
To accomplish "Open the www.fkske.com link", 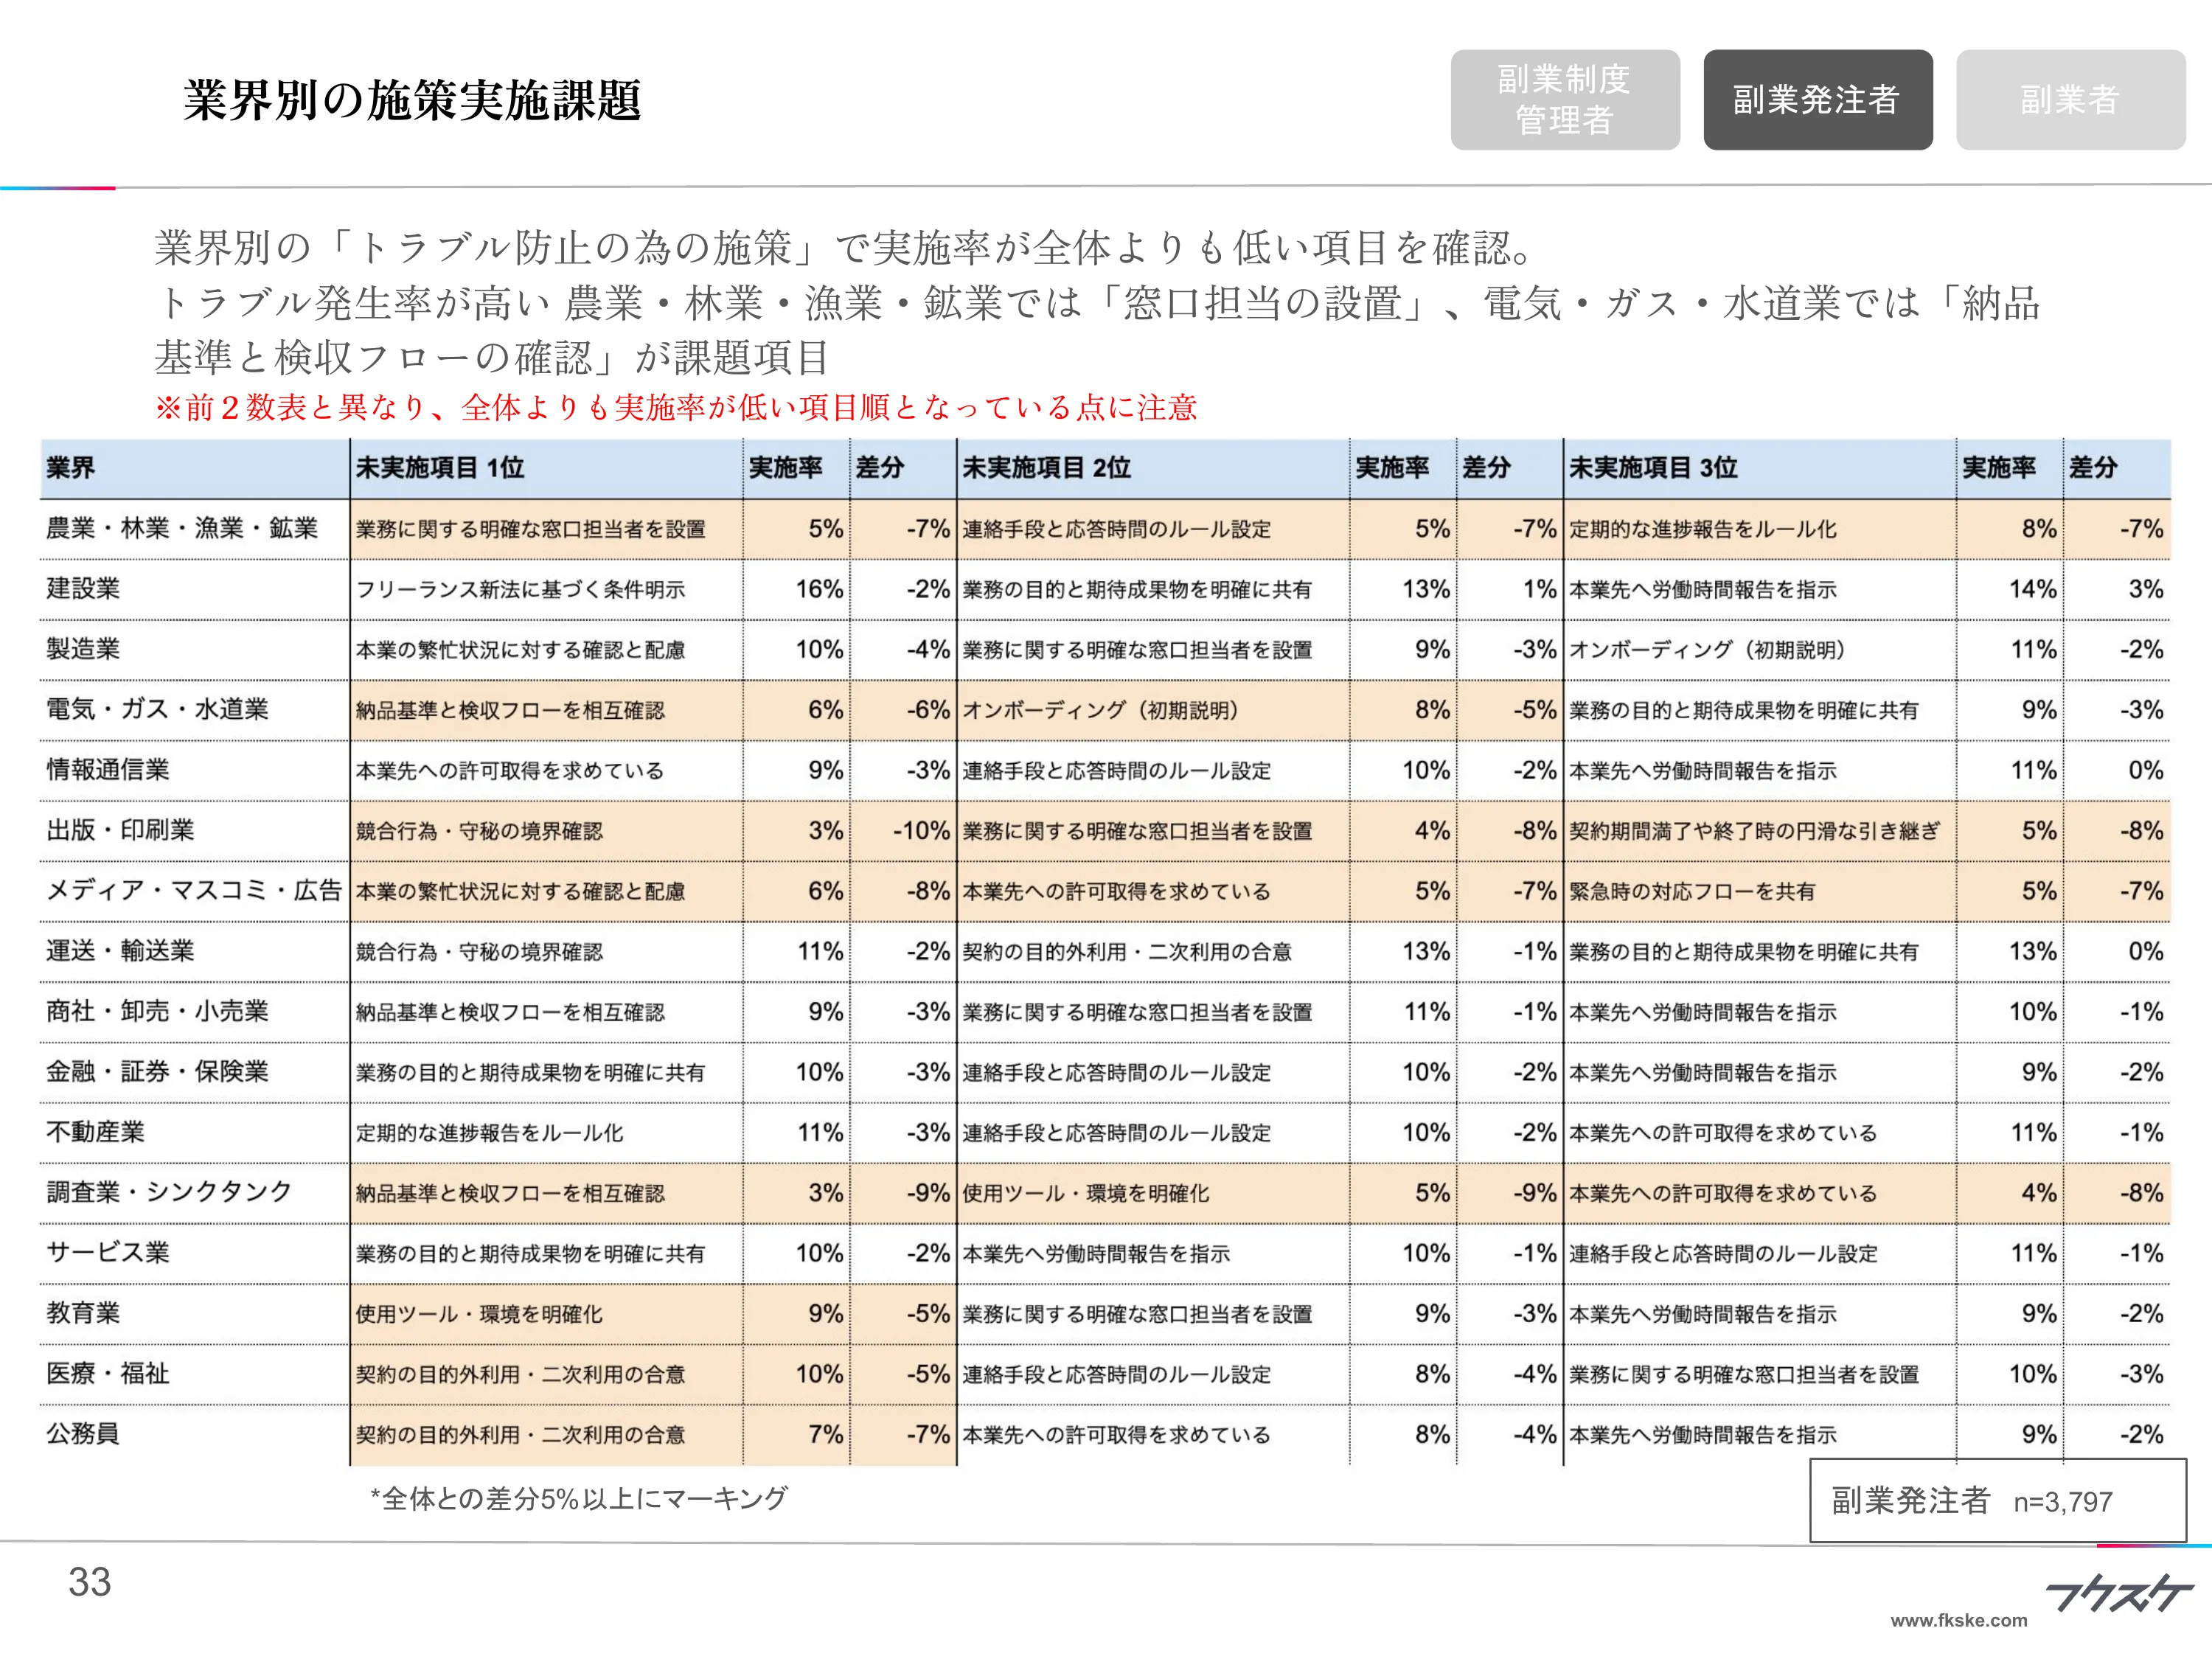I will (x=1958, y=1621).
